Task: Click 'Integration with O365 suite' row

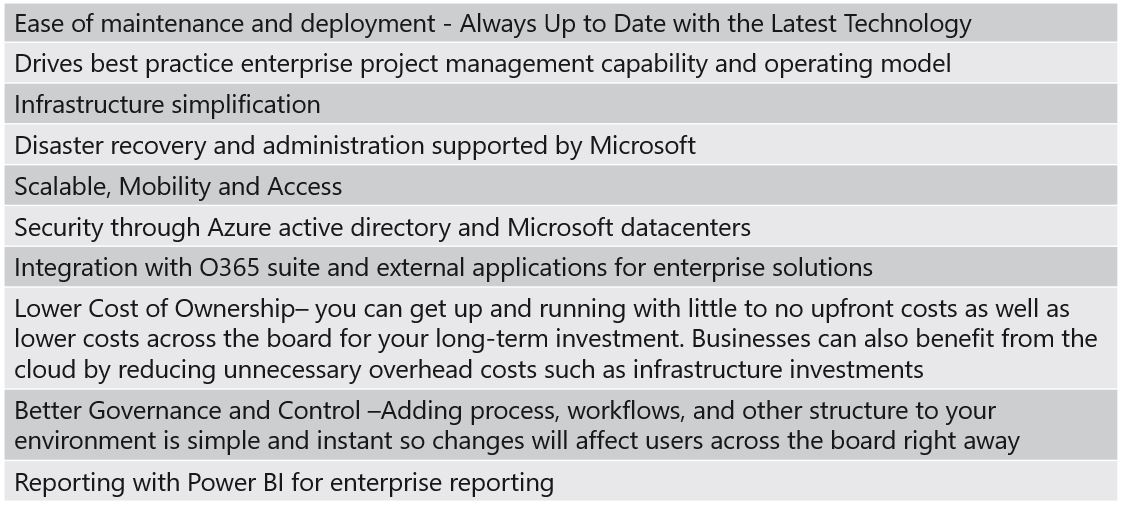Action: [x=561, y=268]
